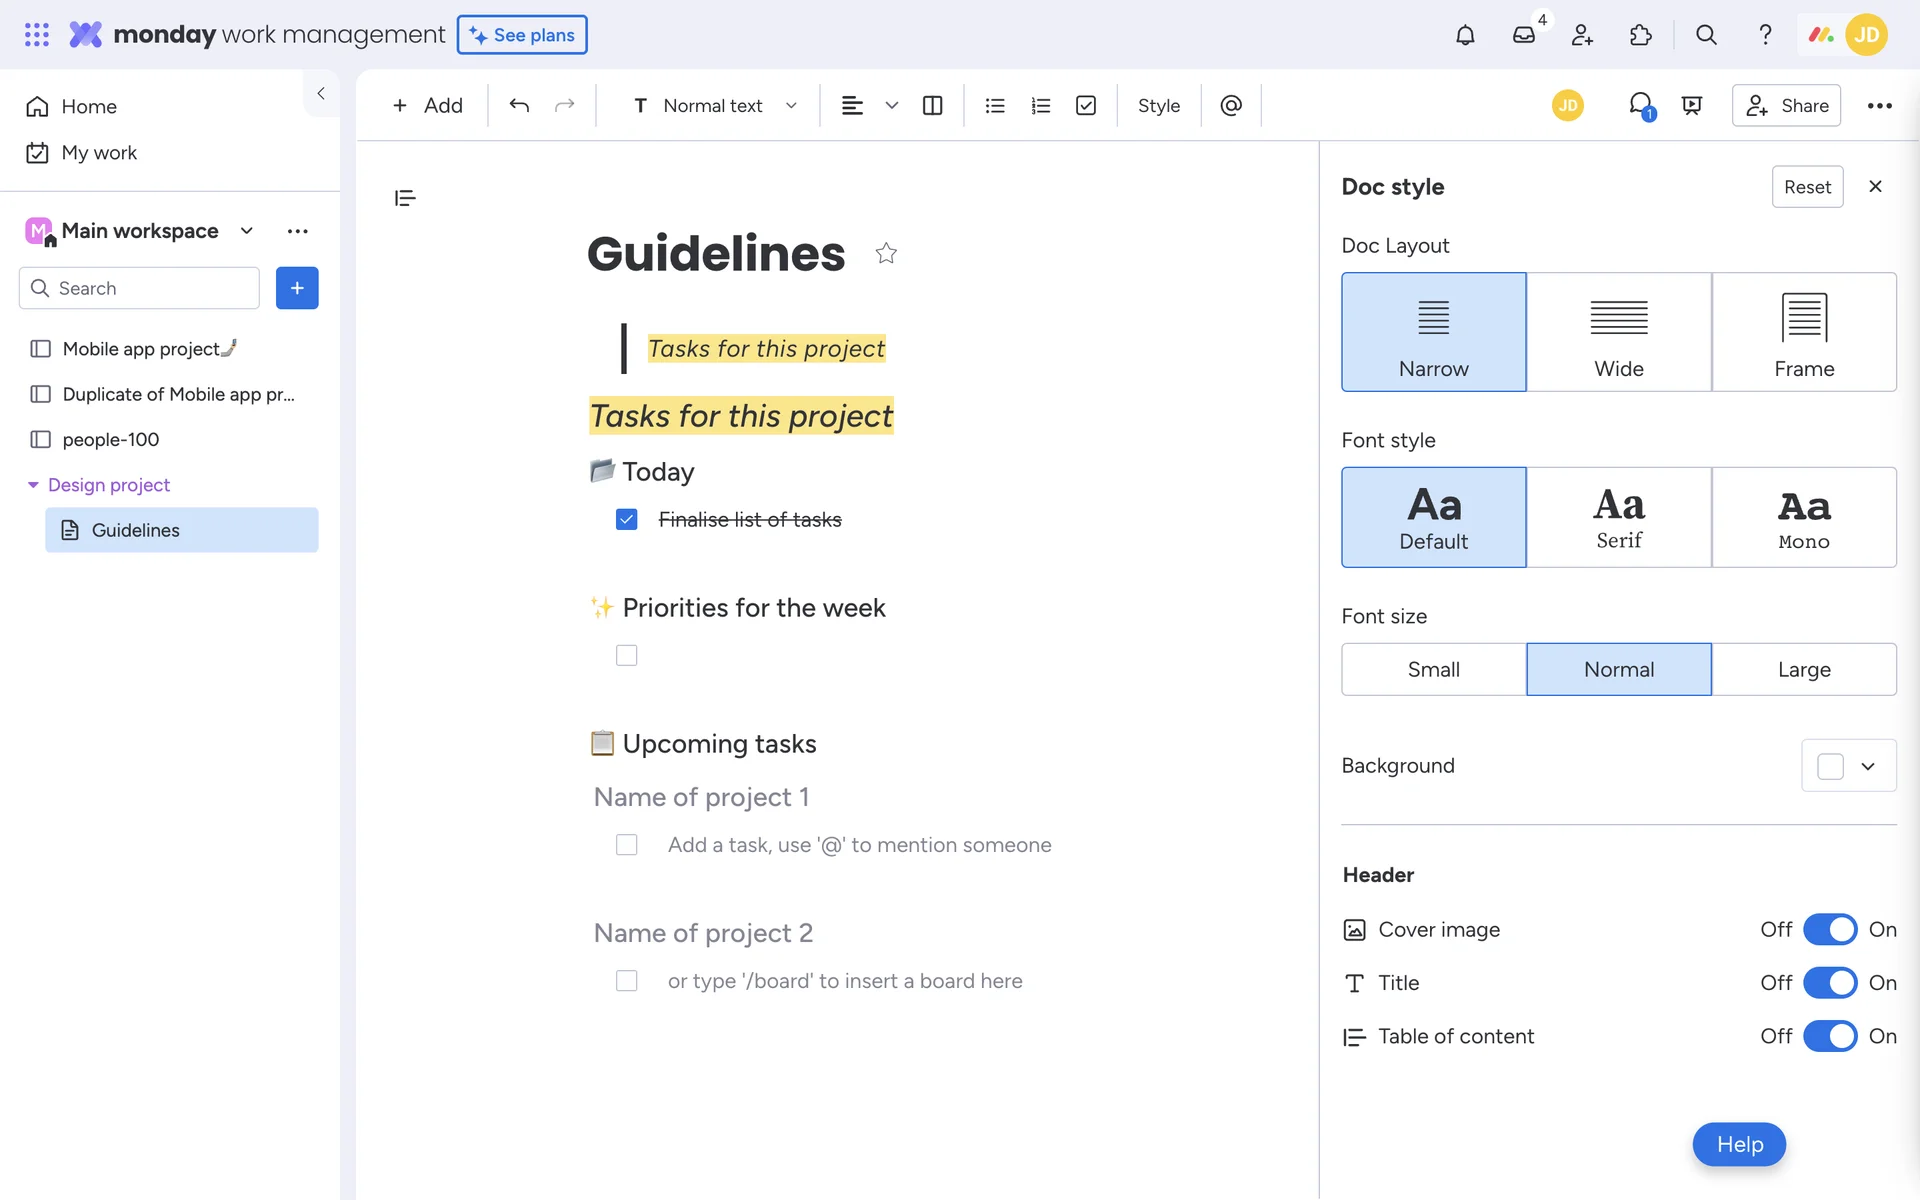Open the table of contents outline icon
The height and width of the screenshot is (1200, 1920).
(x=405, y=198)
